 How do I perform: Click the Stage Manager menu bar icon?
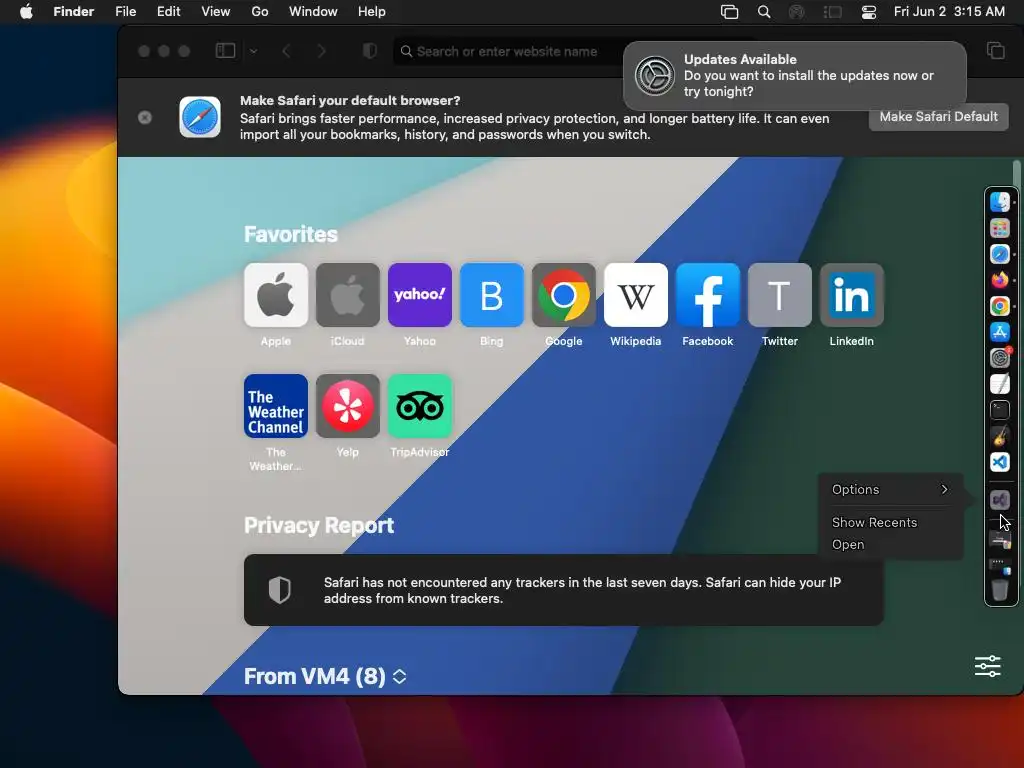(x=833, y=12)
